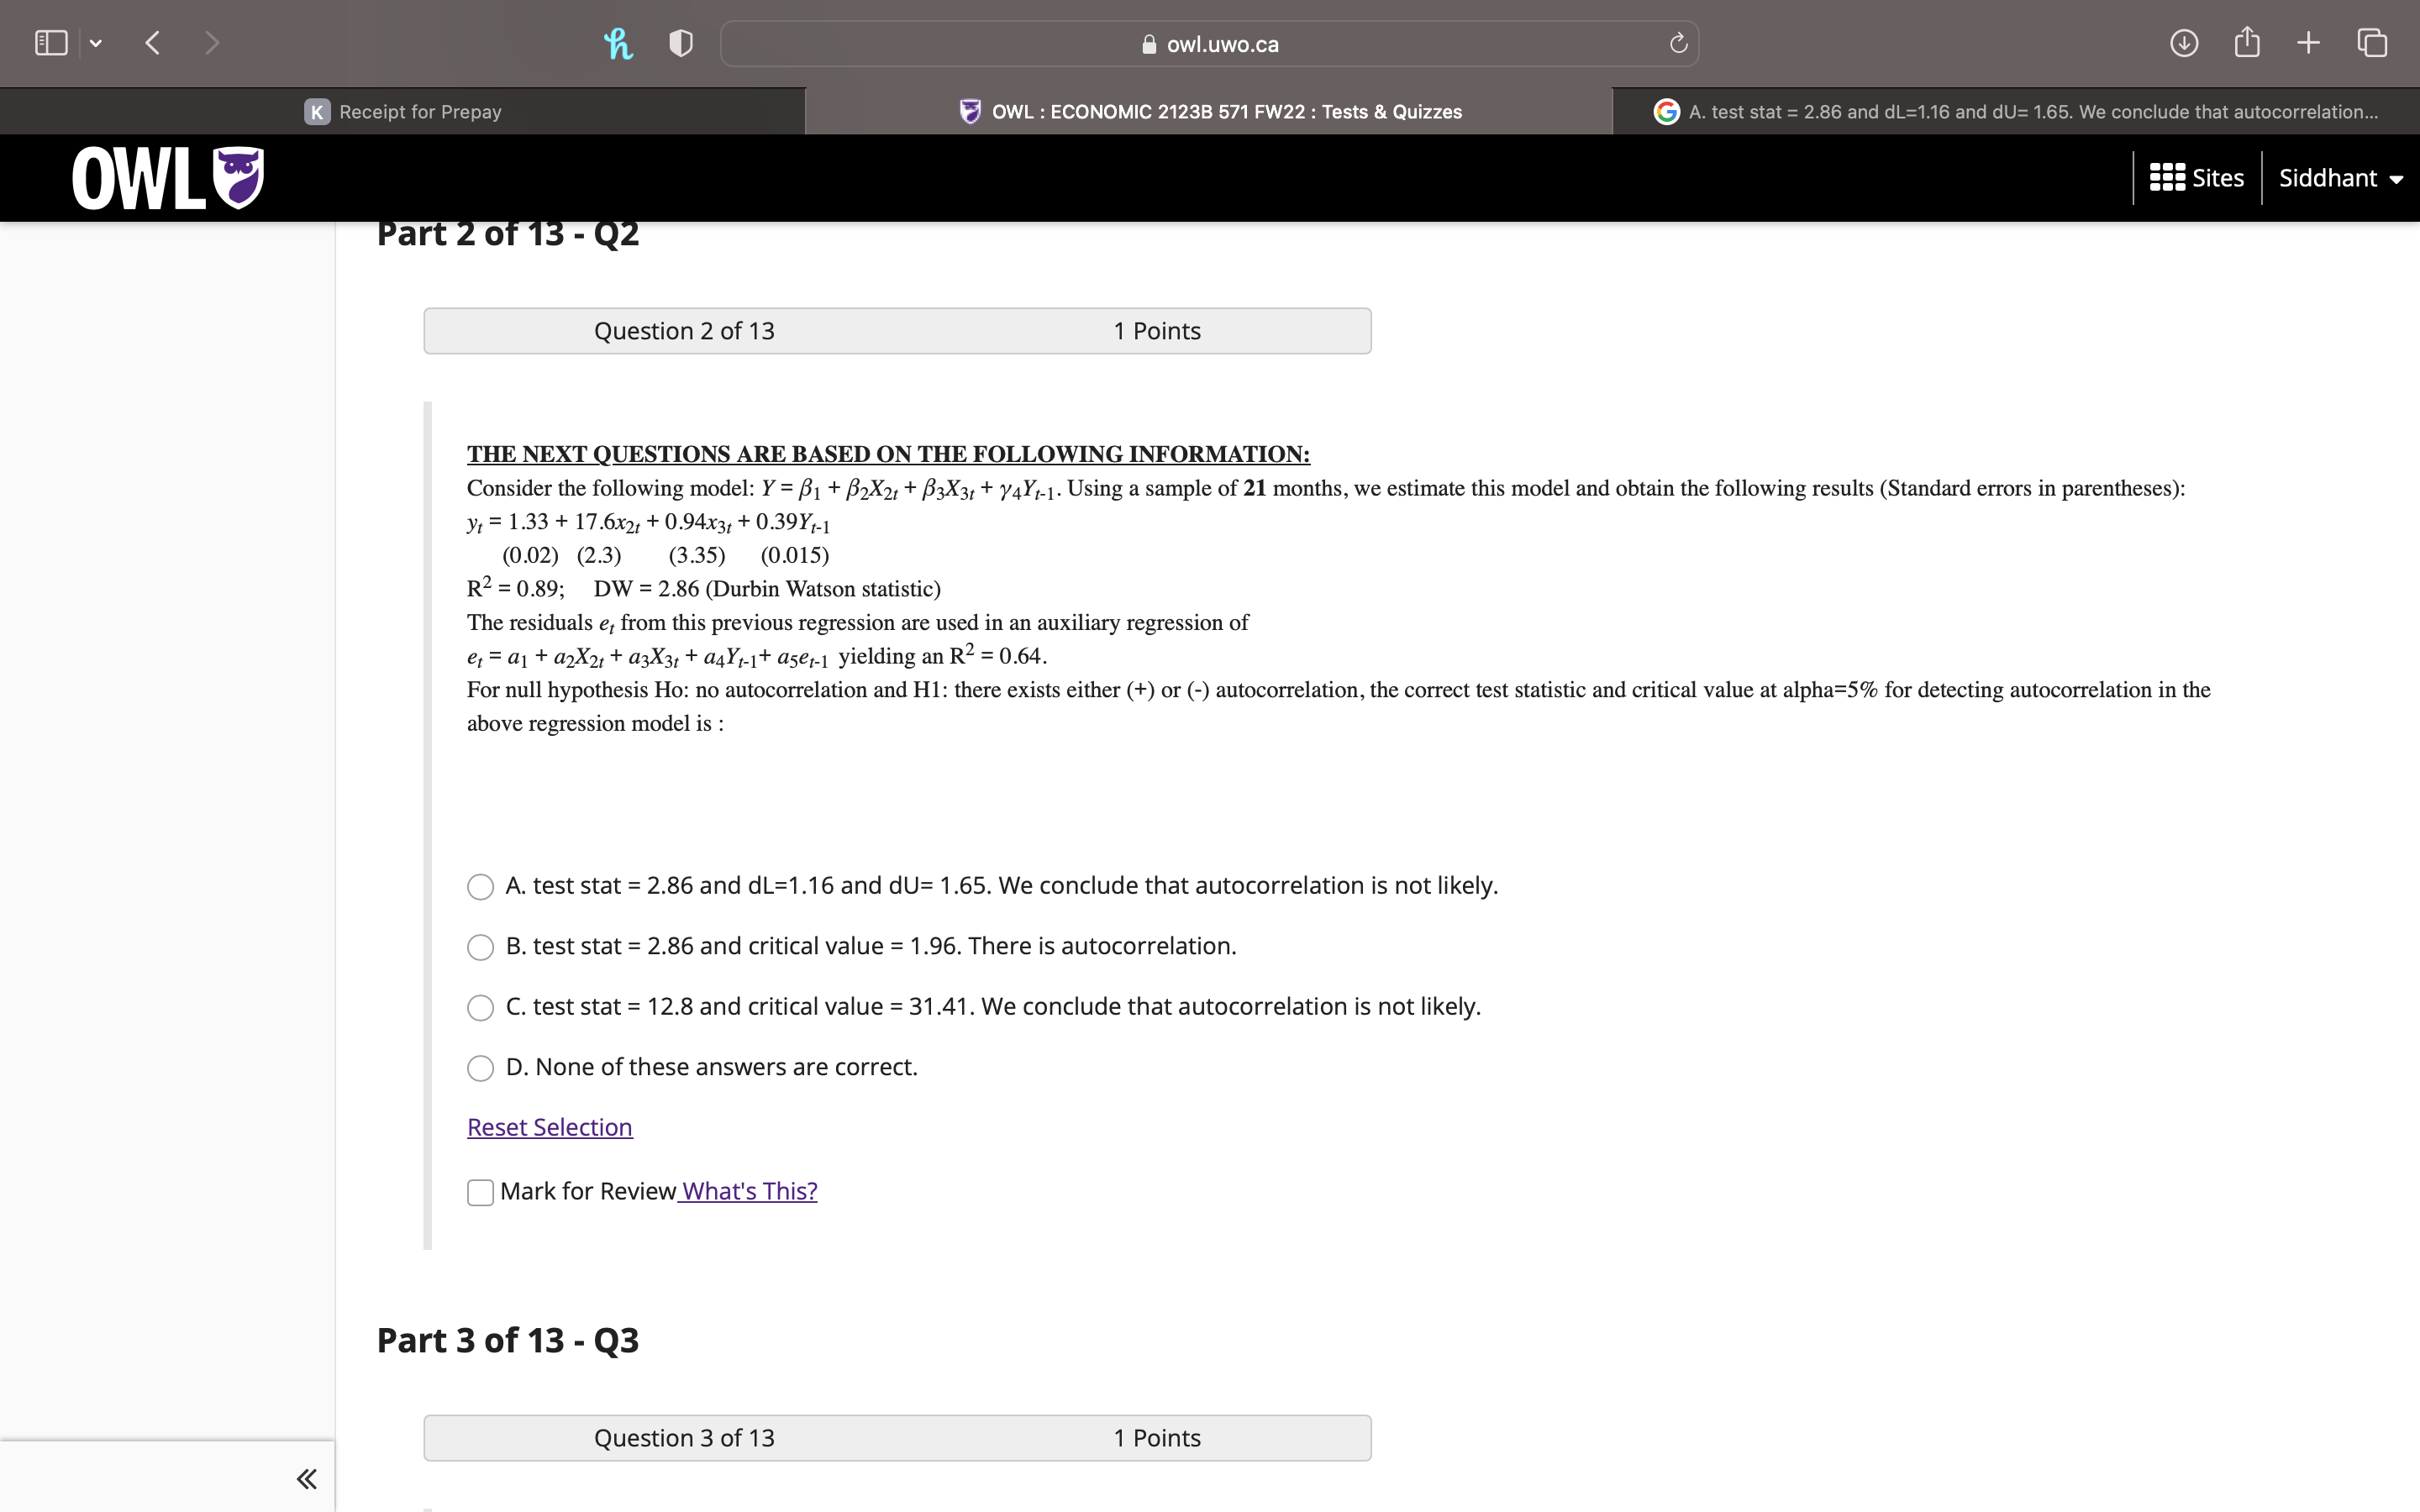Click the Part 3 of 13 - Q3 heading

[508, 1340]
